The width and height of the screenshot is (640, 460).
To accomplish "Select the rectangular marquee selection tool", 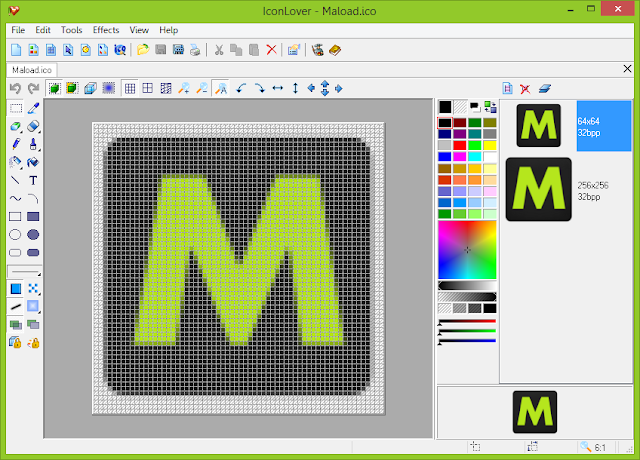I will point(16,108).
